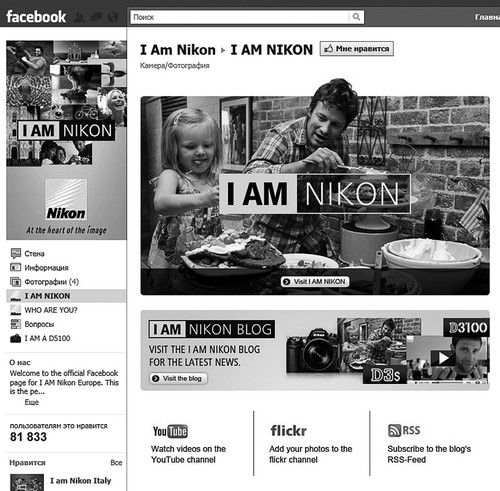Click the Поиск search field
The height and width of the screenshot is (491, 500).
coord(239,17)
